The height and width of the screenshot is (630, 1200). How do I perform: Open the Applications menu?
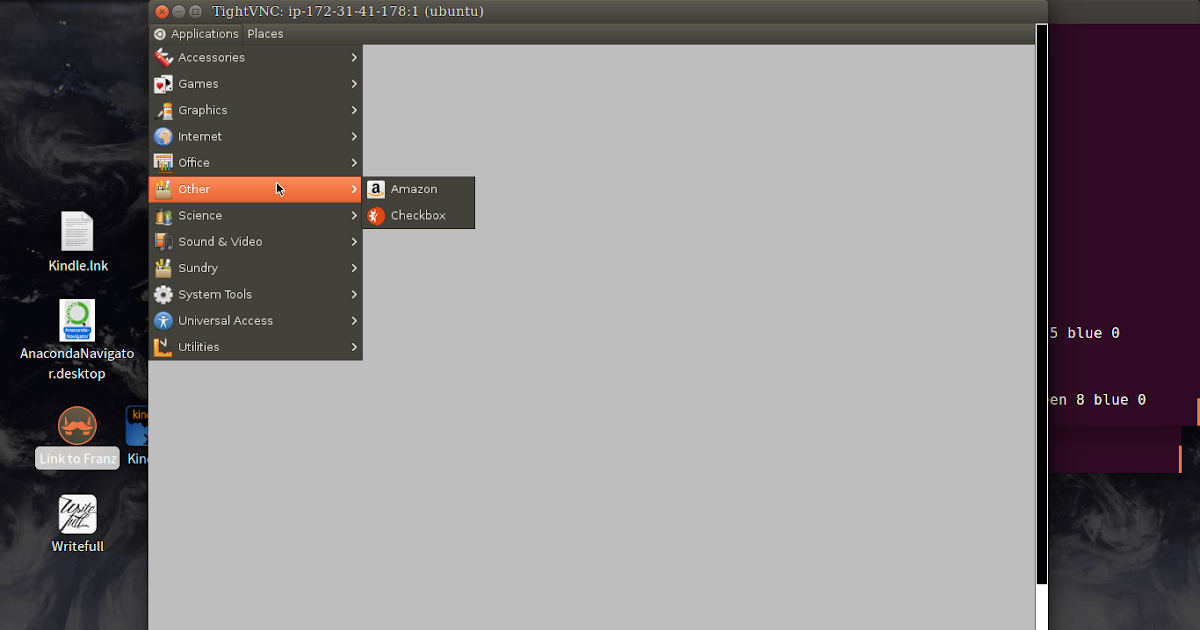pos(205,33)
